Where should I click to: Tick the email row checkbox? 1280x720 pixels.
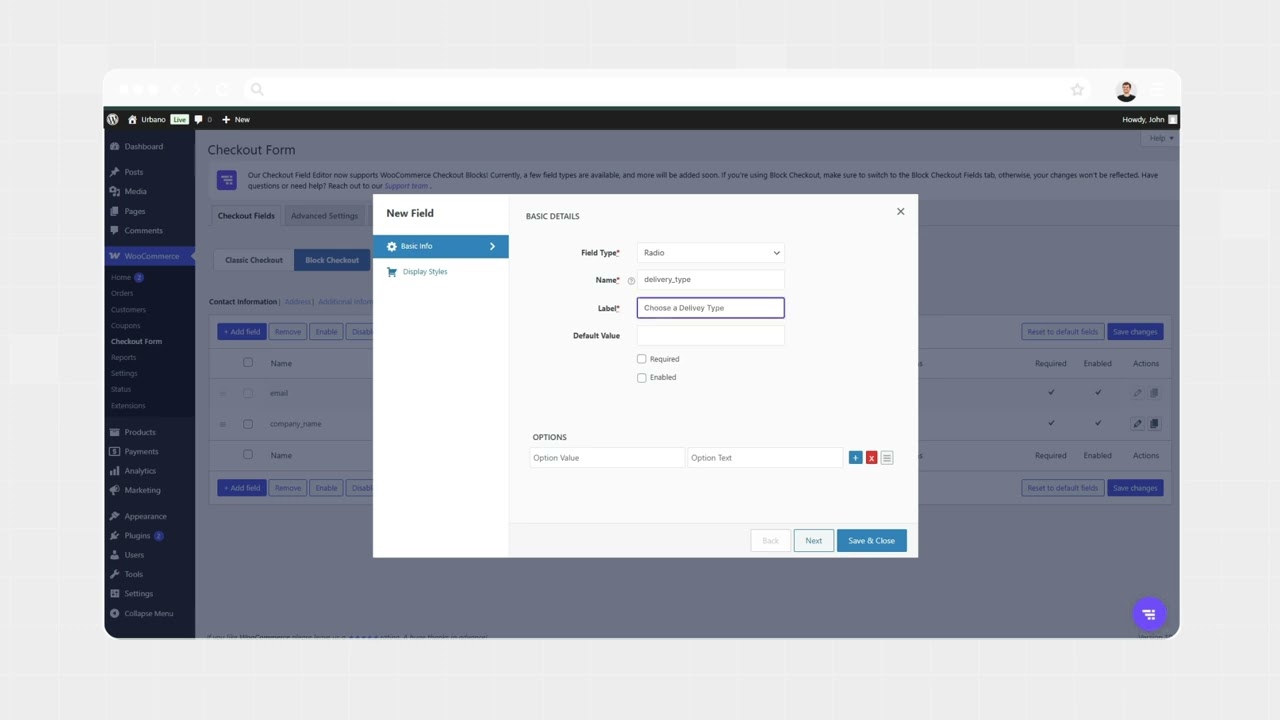(x=248, y=393)
